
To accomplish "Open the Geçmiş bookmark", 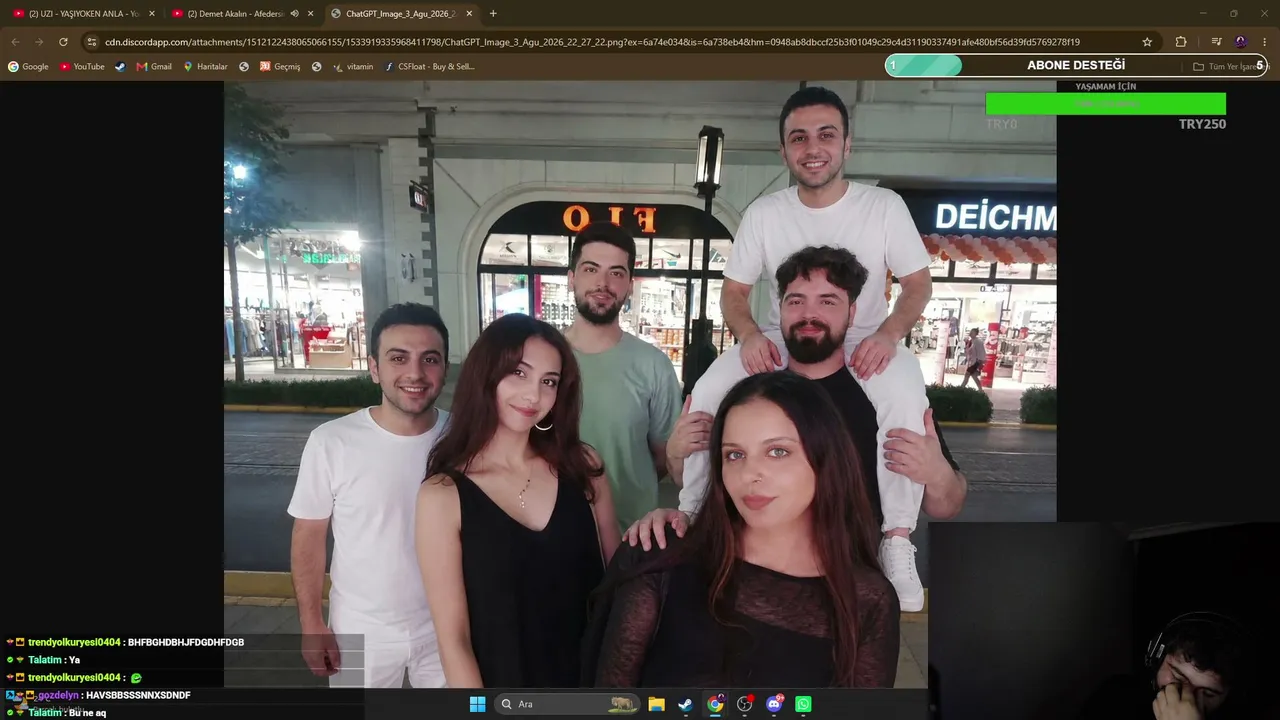I will click(280, 67).
